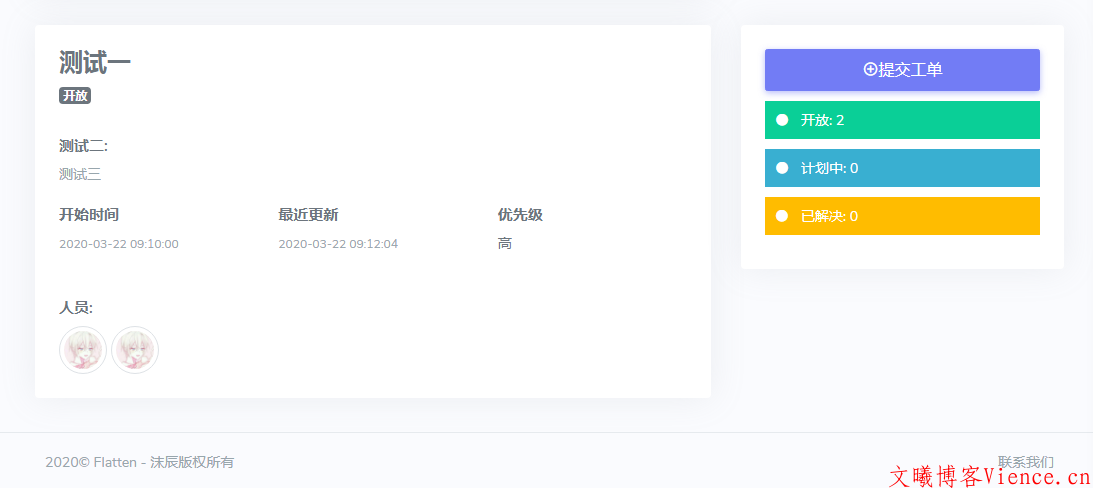The height and width of the screenshot is (488, 1093).
Task: Click the white dot beside 已解决: 0
Action: pos(782,216)
